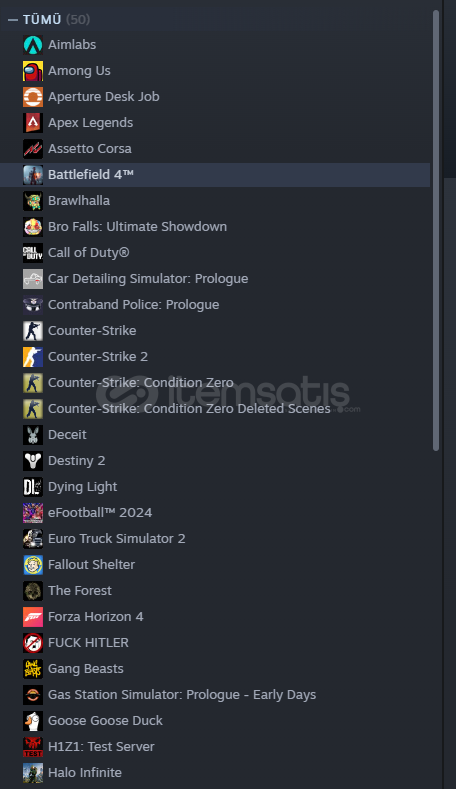Click the TÜMÜ category header label
The height and width of the screenshot is (789, 456).
[42, 20]
